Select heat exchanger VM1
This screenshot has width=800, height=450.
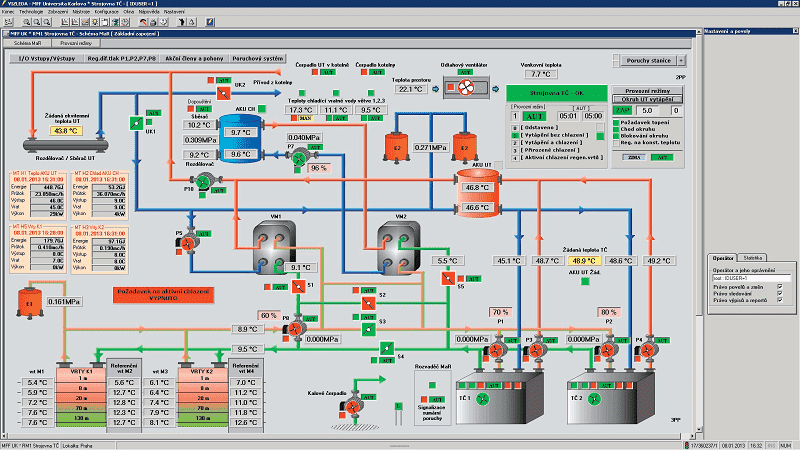(274, 247)
